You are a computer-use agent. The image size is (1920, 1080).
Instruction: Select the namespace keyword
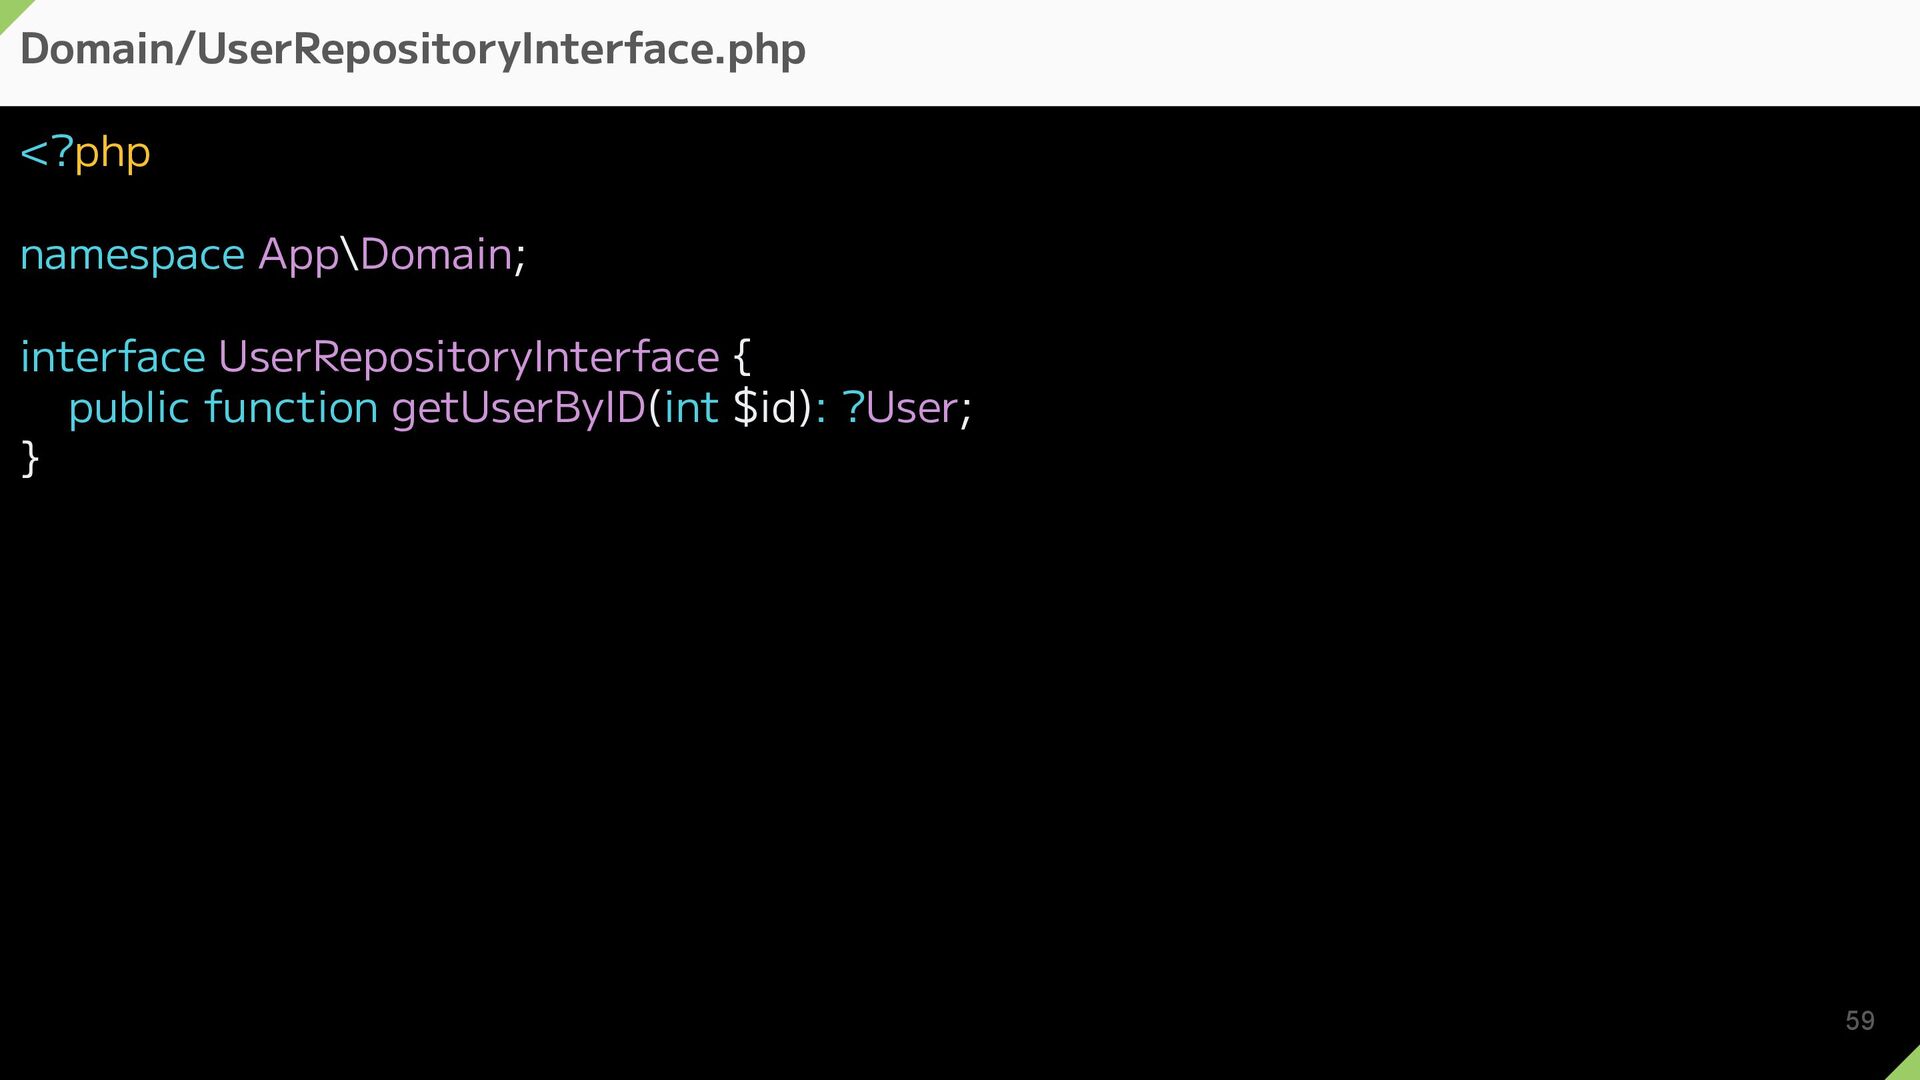click(x=132, y=256)
